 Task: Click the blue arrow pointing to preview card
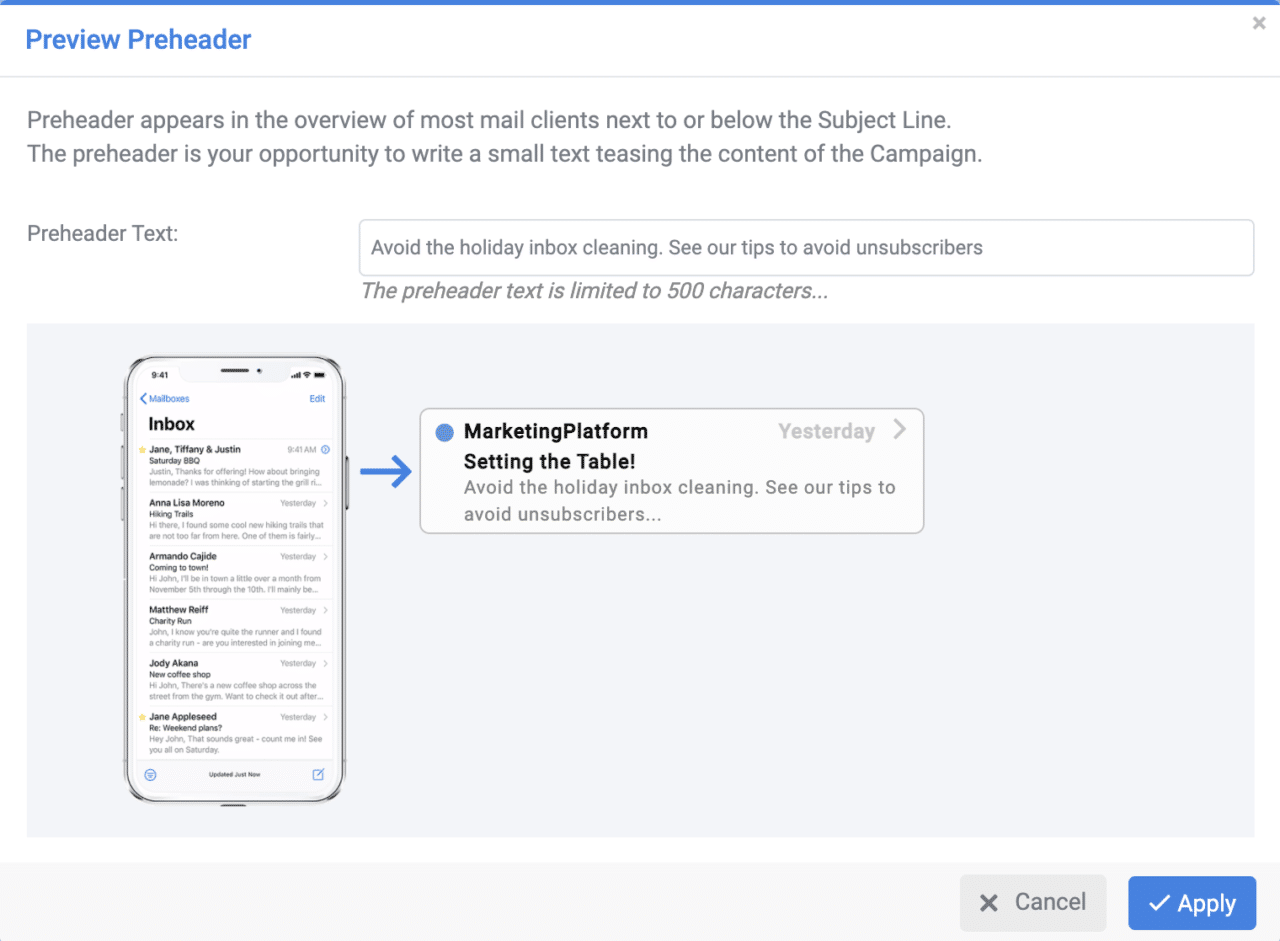(386, 473)
